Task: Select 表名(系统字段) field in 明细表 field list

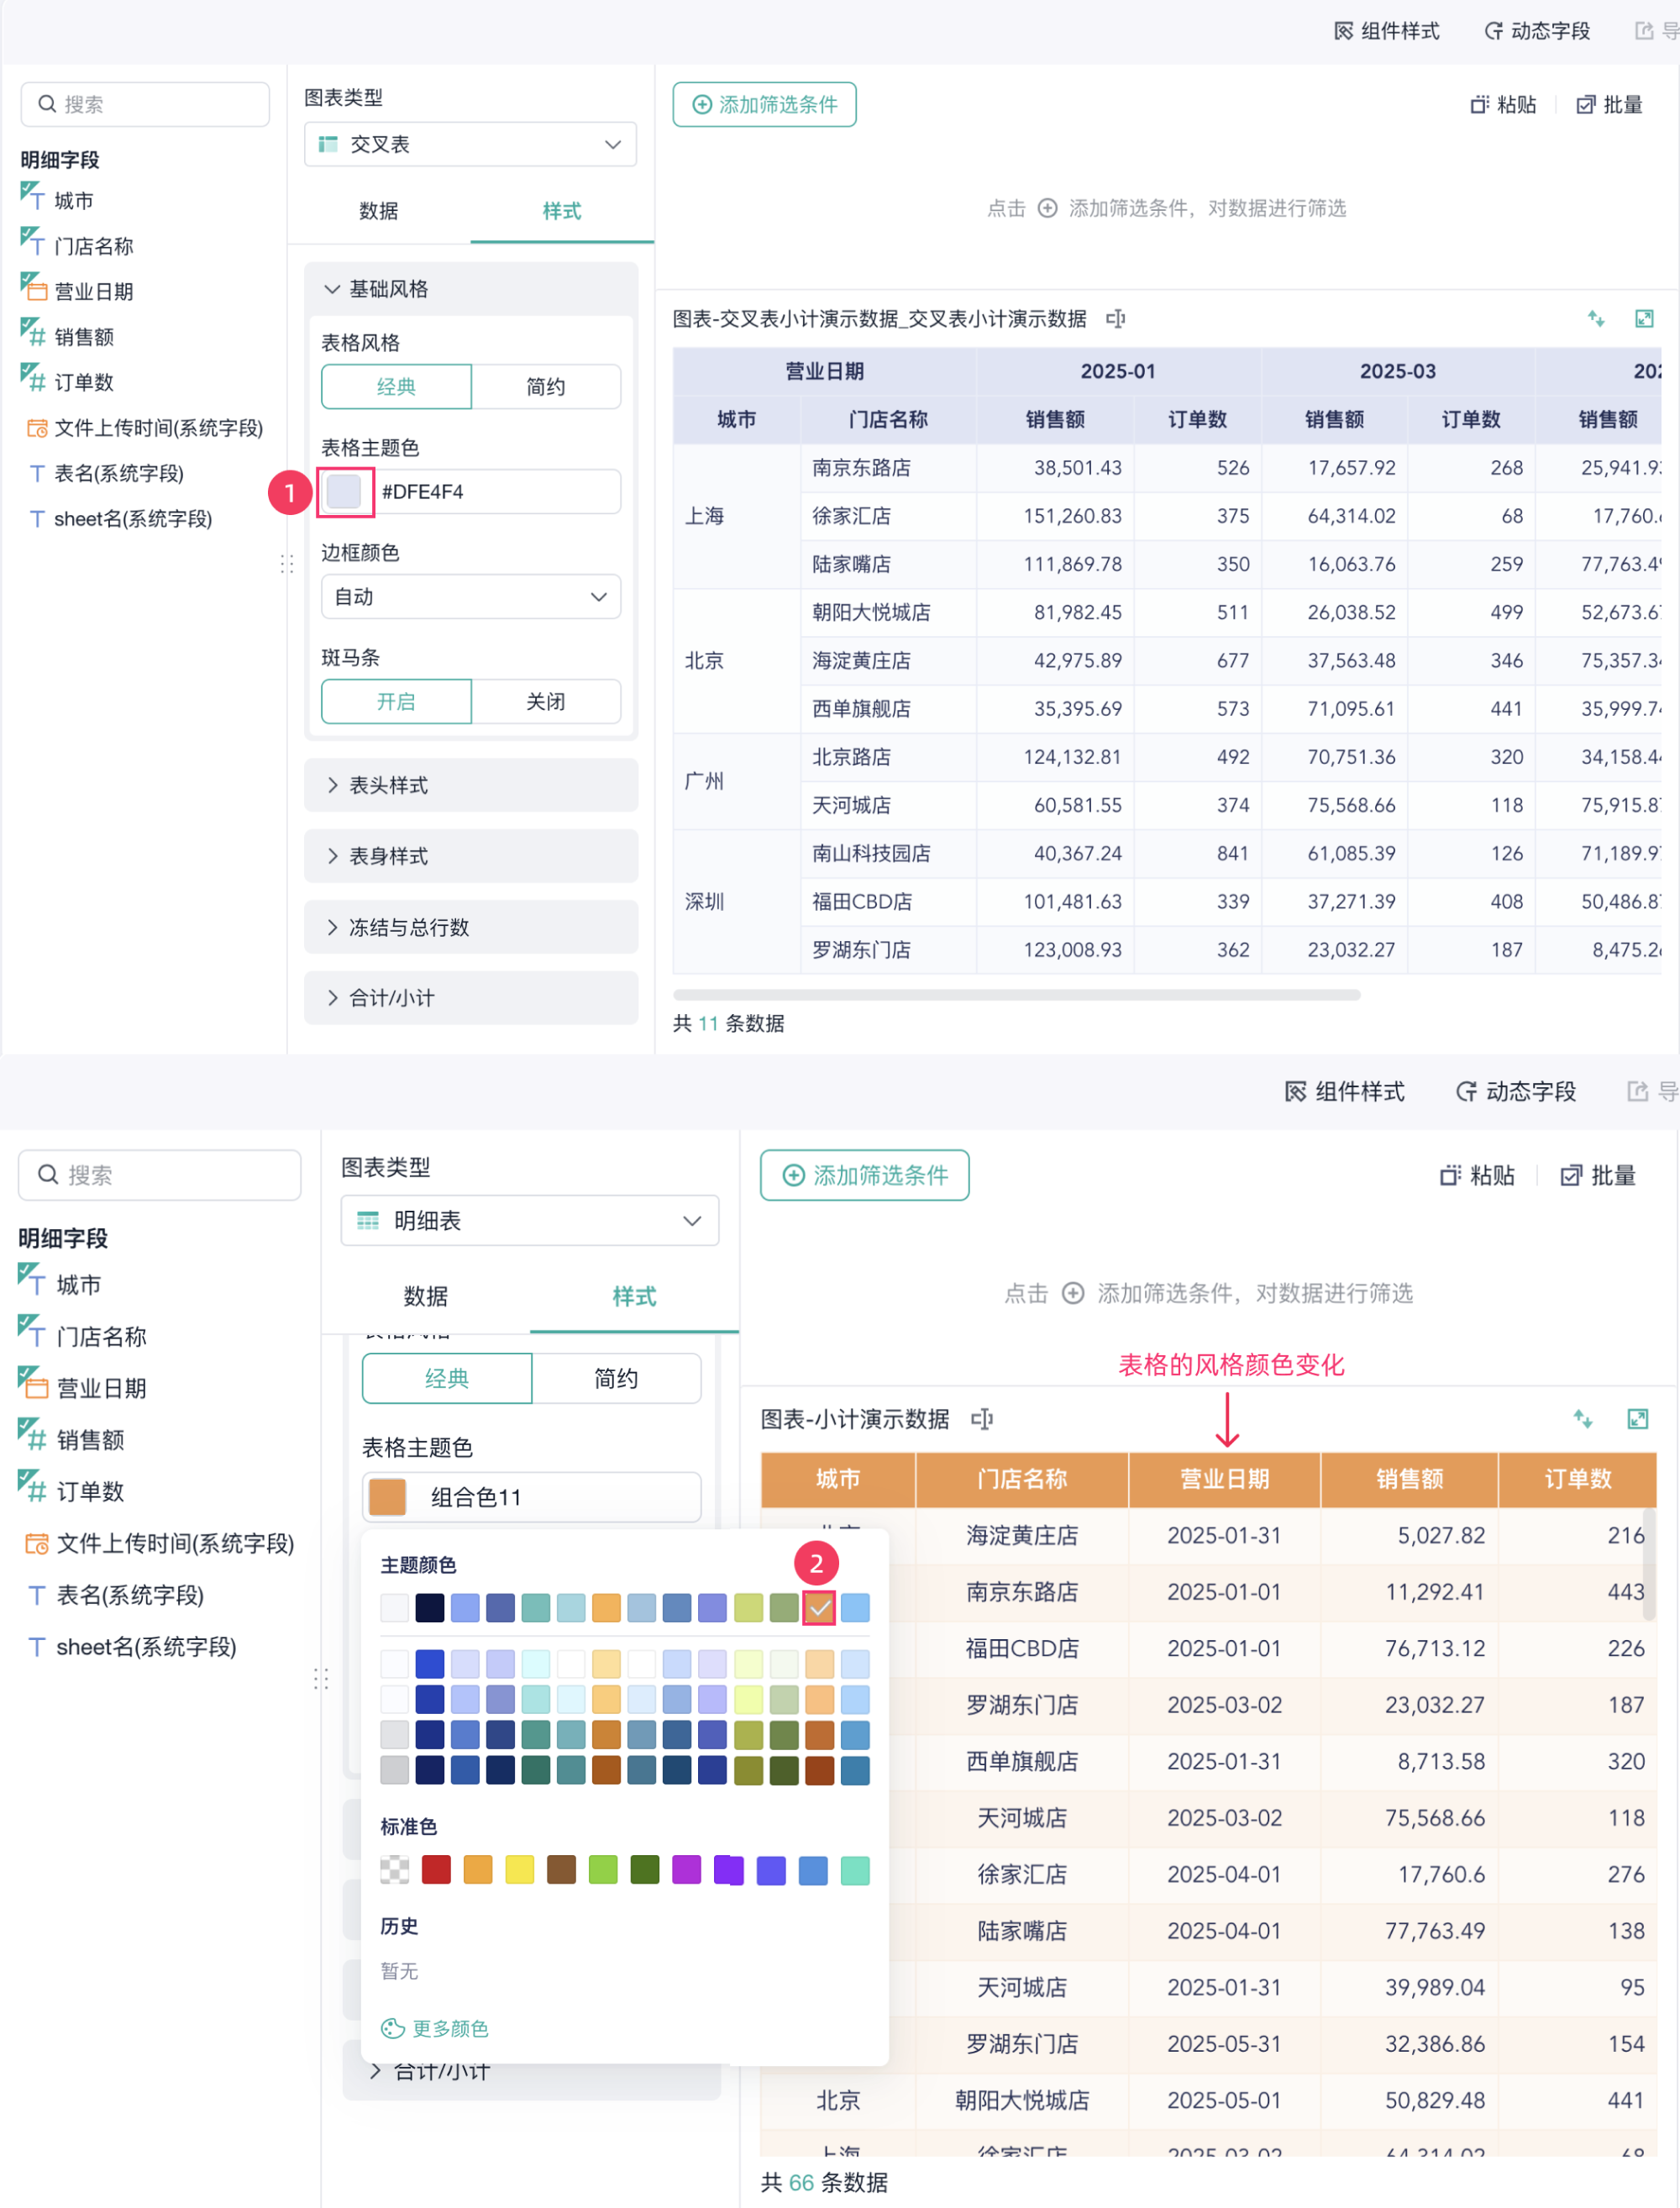Action: click(x=129, y=1595)
